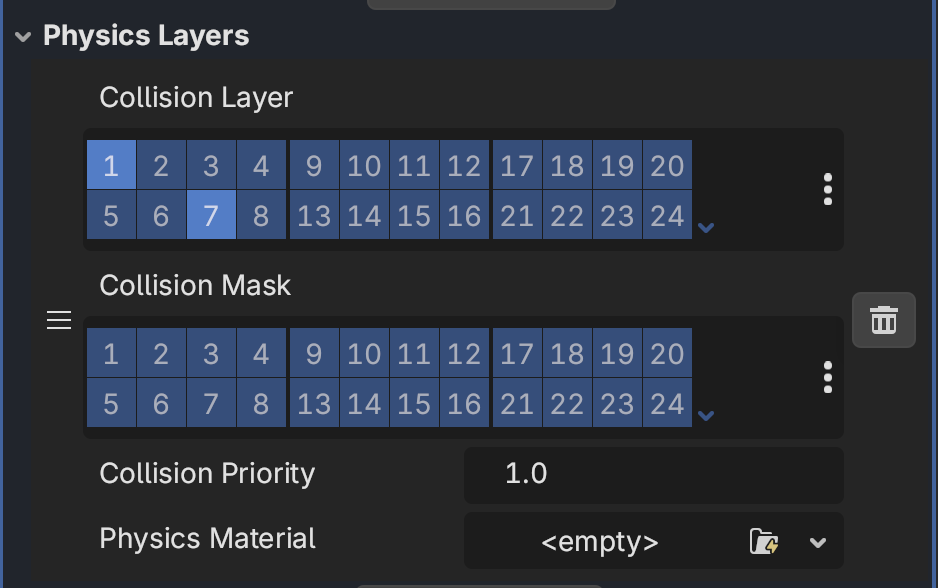
Task: Click the Physics Material empty slot
Action: tap(600, 541)
